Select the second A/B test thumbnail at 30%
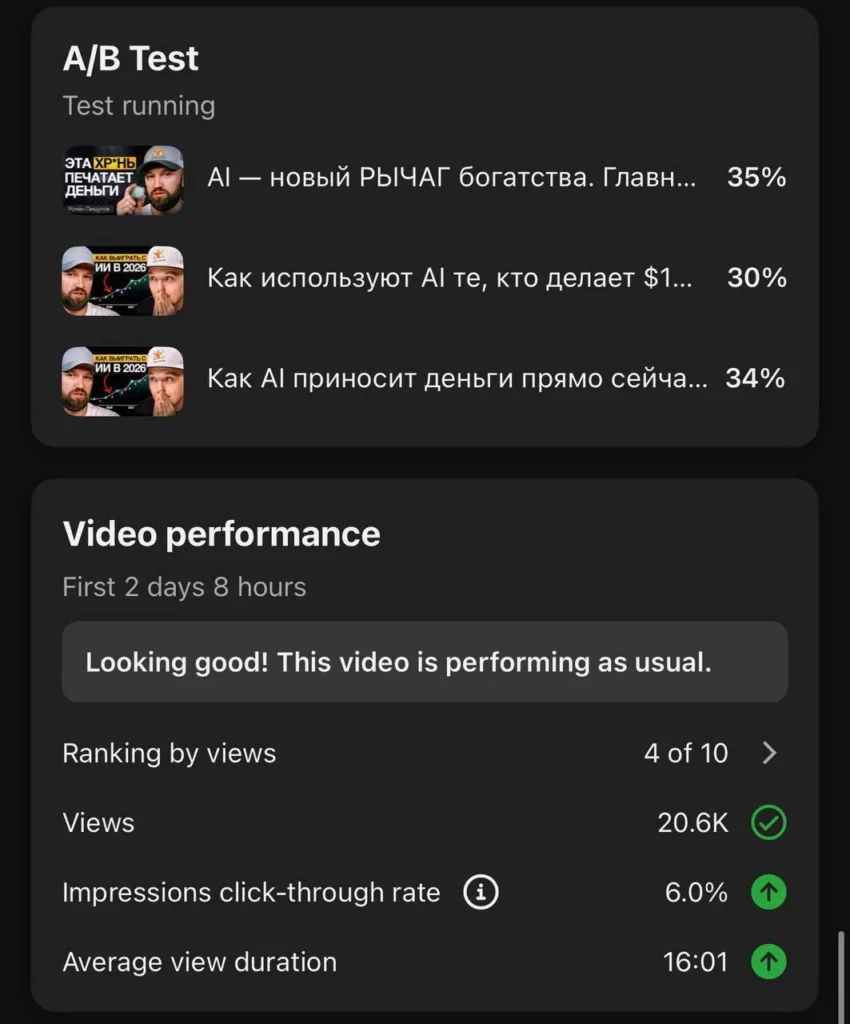850x1024 pixels. pos(123,279)
